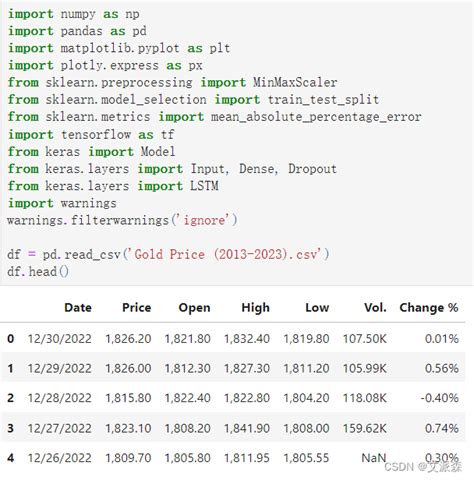The image size is (474, 480).
Task: Click the Vol. column header
Action: (375, 307)
